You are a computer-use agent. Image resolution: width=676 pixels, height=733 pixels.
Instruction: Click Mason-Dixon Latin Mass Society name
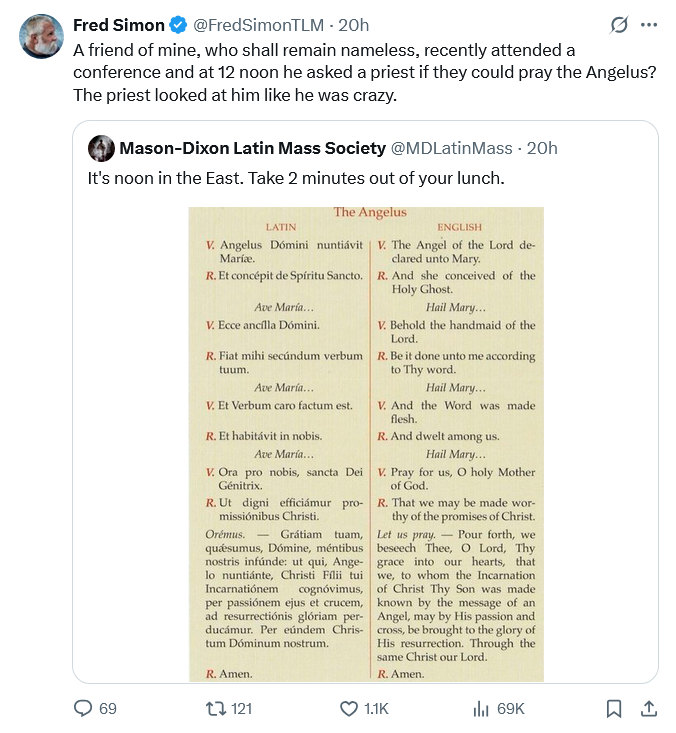click(x=252, y=149)
